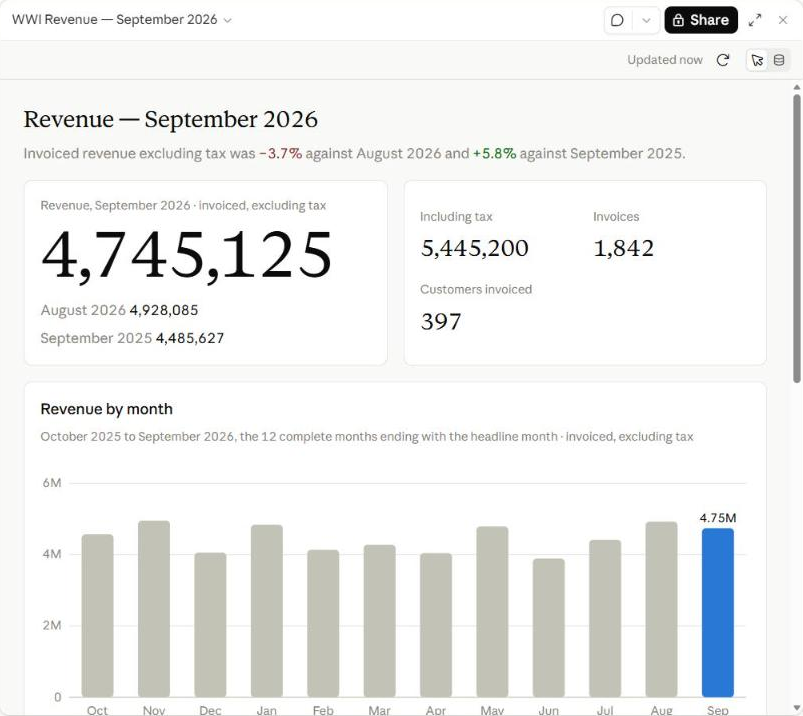The width and height of the screenshot is (803, 716).
Task: Click the −3.7% change figure
Action: click(280, 154)
